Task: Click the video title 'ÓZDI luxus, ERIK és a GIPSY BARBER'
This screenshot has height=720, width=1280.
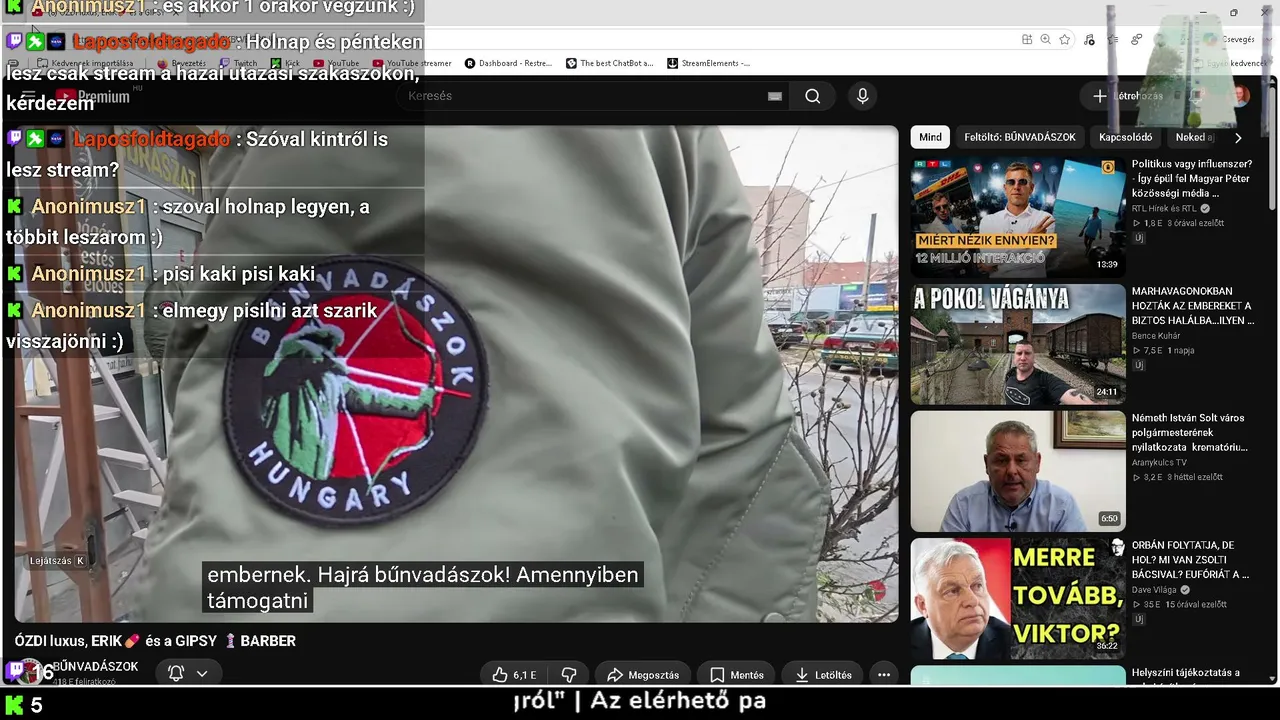Action: tap(155, 641)
